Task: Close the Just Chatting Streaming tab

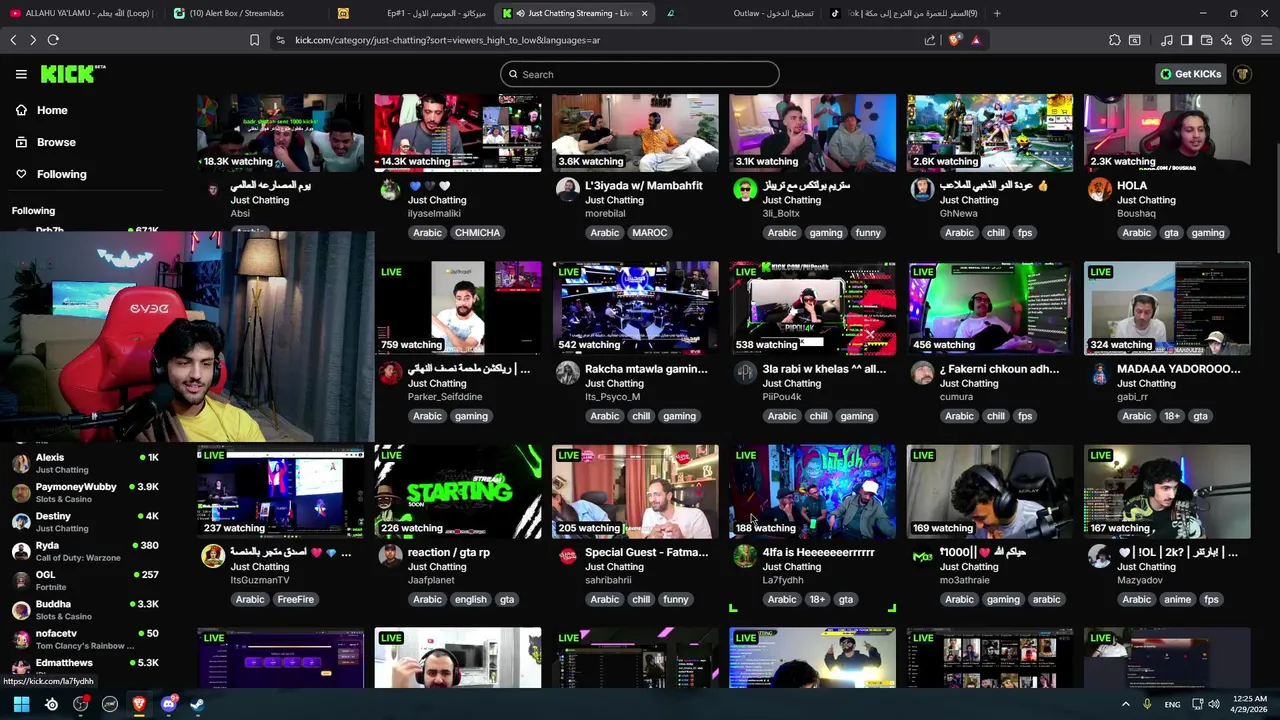Action: pyautogui.click(x=644, y=13)
